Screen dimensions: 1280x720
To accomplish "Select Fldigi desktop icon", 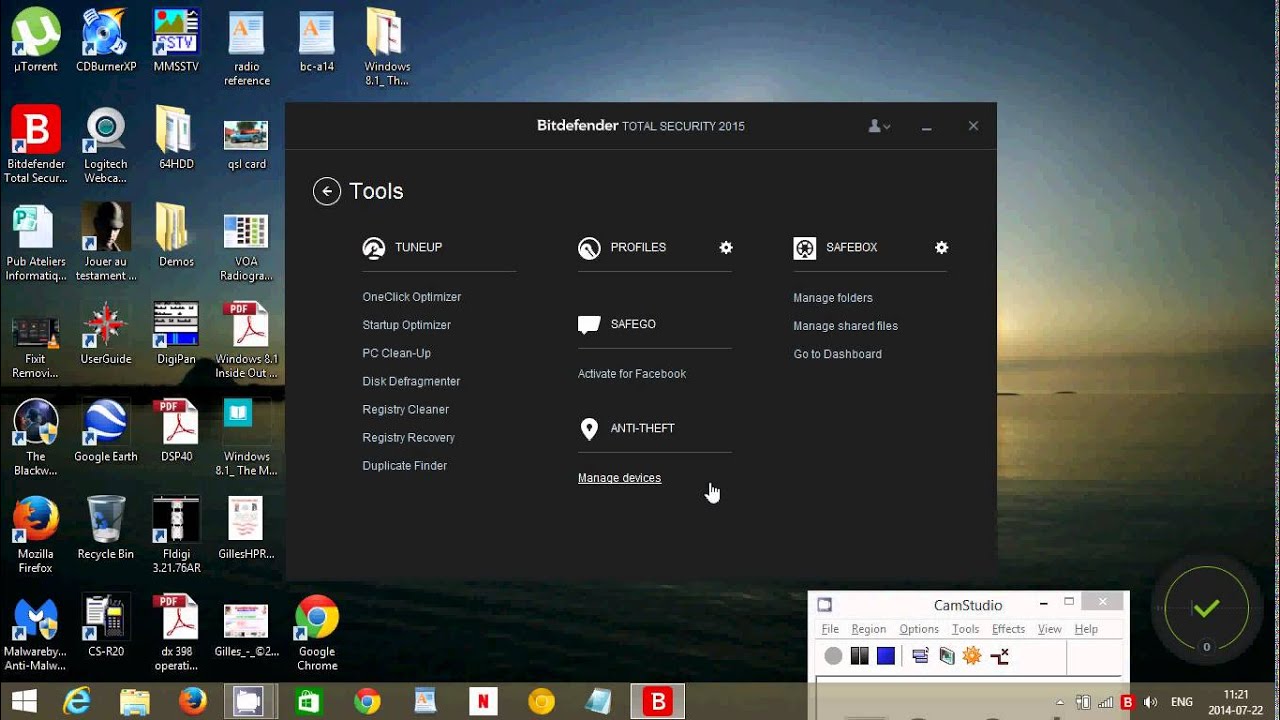I will [176, 535].
